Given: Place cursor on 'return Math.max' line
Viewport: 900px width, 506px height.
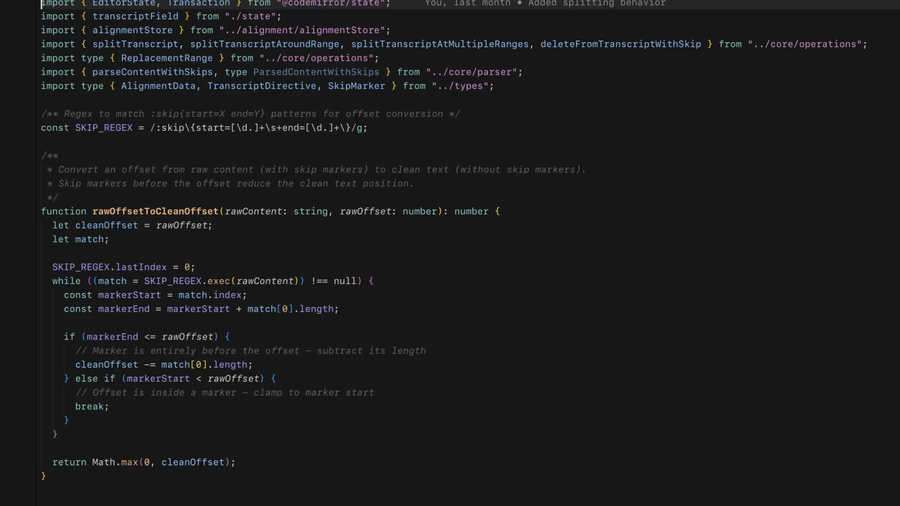Looking at the screenshot, I should point(143,462).
